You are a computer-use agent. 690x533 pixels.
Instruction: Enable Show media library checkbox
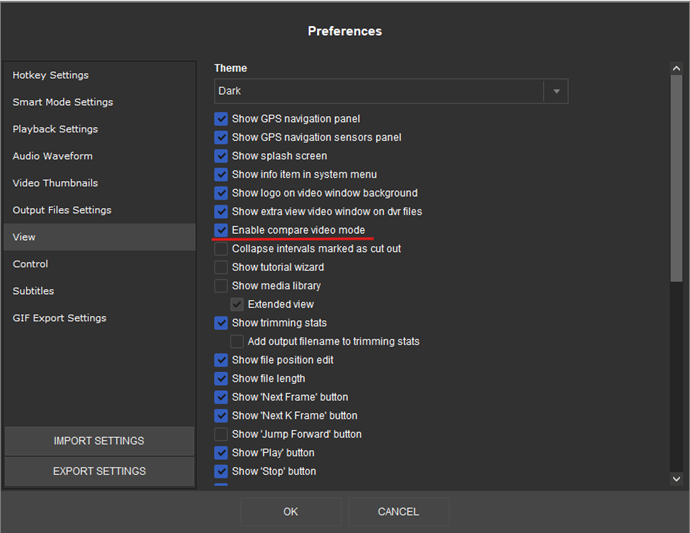click(x=221, y=286)
